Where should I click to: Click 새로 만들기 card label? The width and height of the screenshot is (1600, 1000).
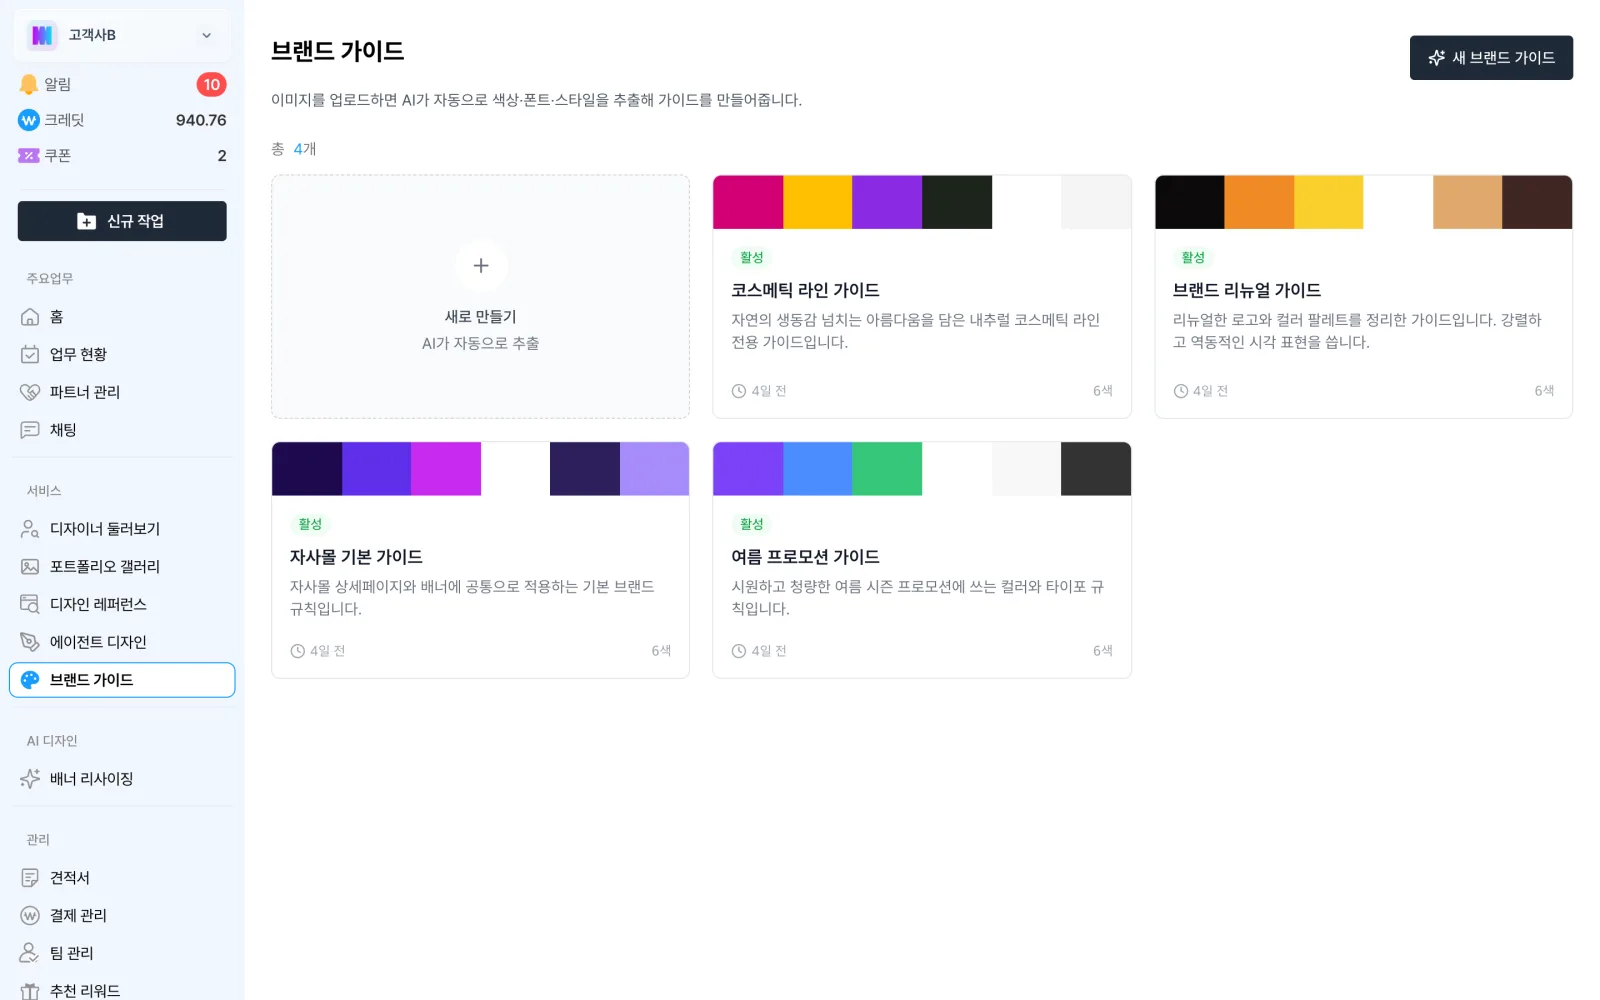[x=481, y=317]
